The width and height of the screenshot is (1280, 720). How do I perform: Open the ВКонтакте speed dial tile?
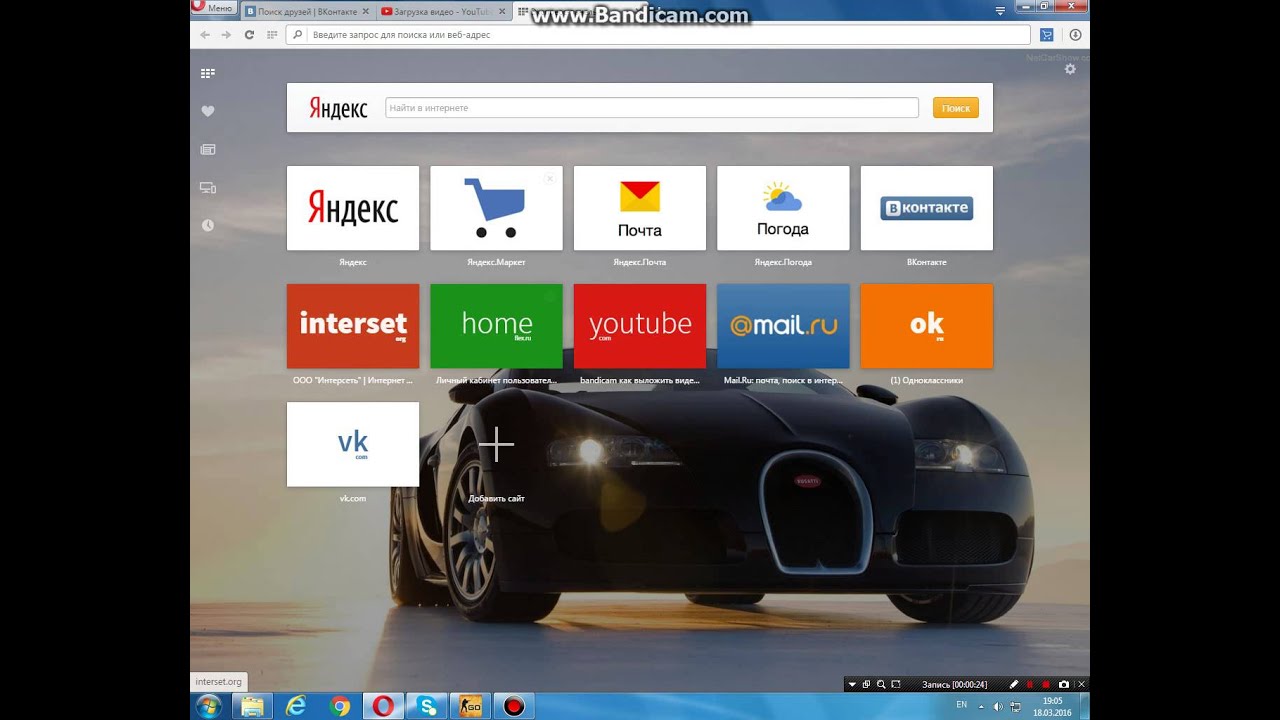click(927, 208)
